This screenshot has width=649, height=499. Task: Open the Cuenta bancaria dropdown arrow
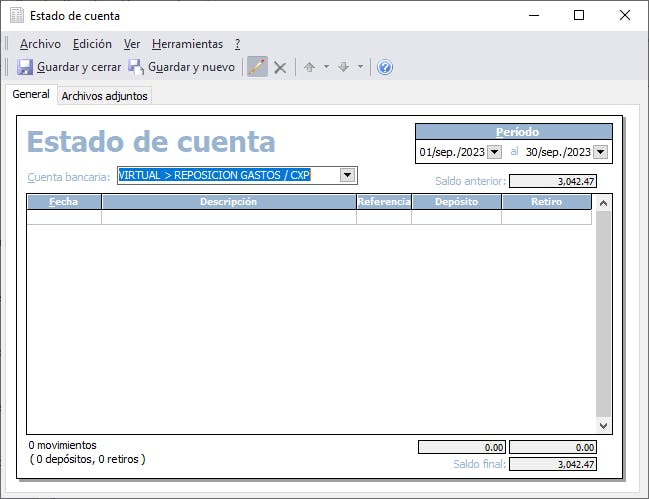coord(348,175)
